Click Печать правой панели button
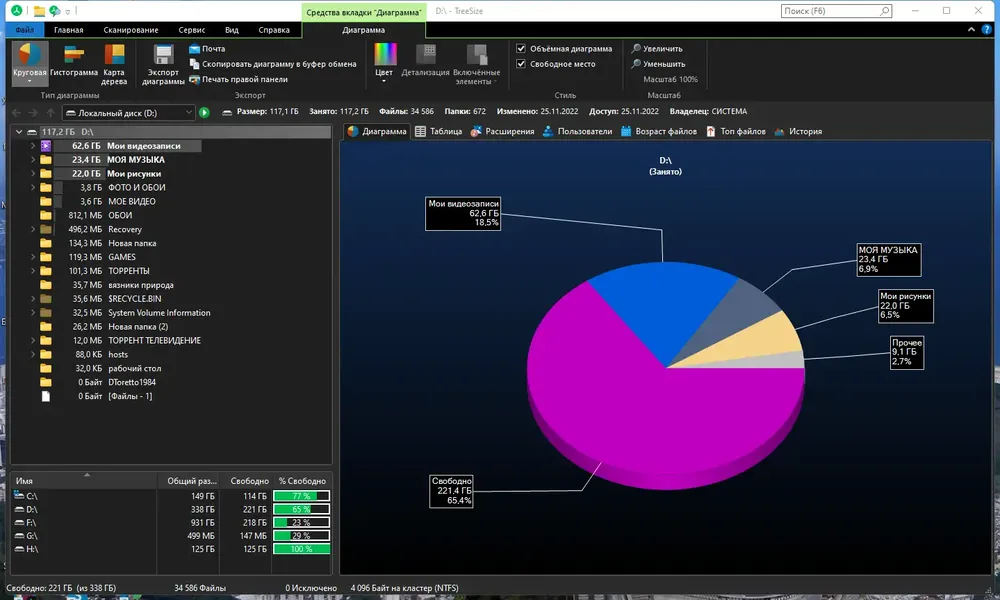Viewport: 1000px width, 600px height. (239, 80)
